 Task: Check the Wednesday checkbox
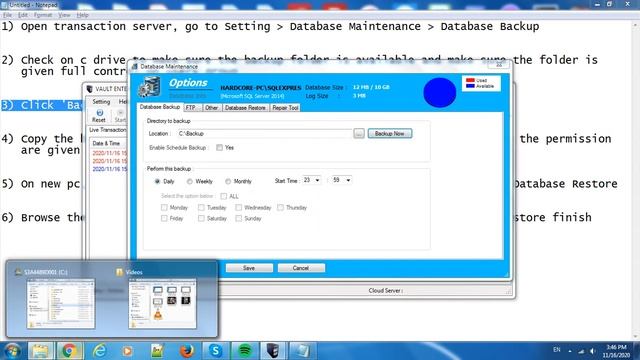(x=239, y=207)
